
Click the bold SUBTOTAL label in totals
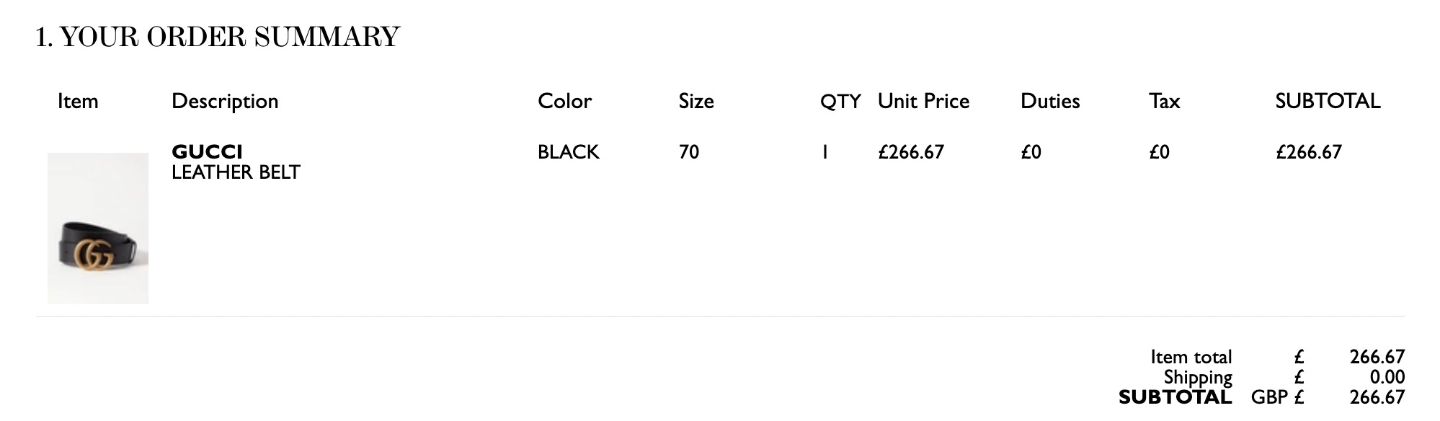pos(1175,397)
